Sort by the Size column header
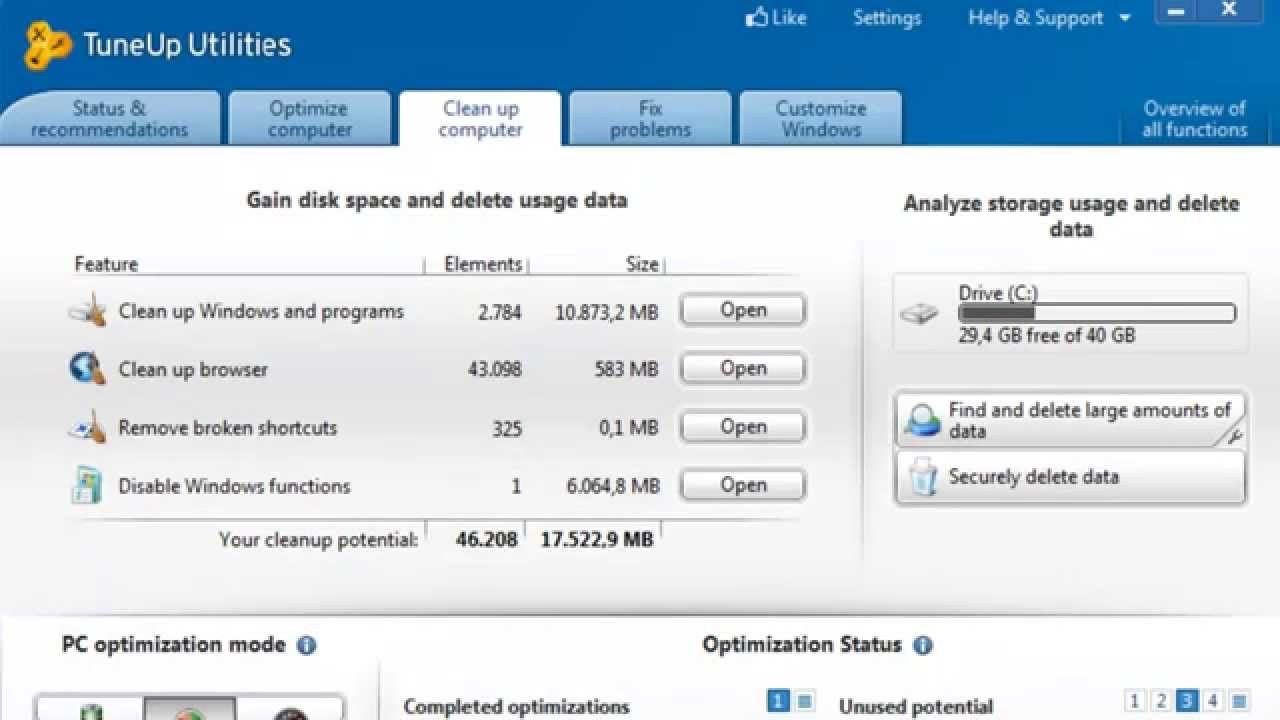This screenshot has width=1280, height=720. click(642, 264)
